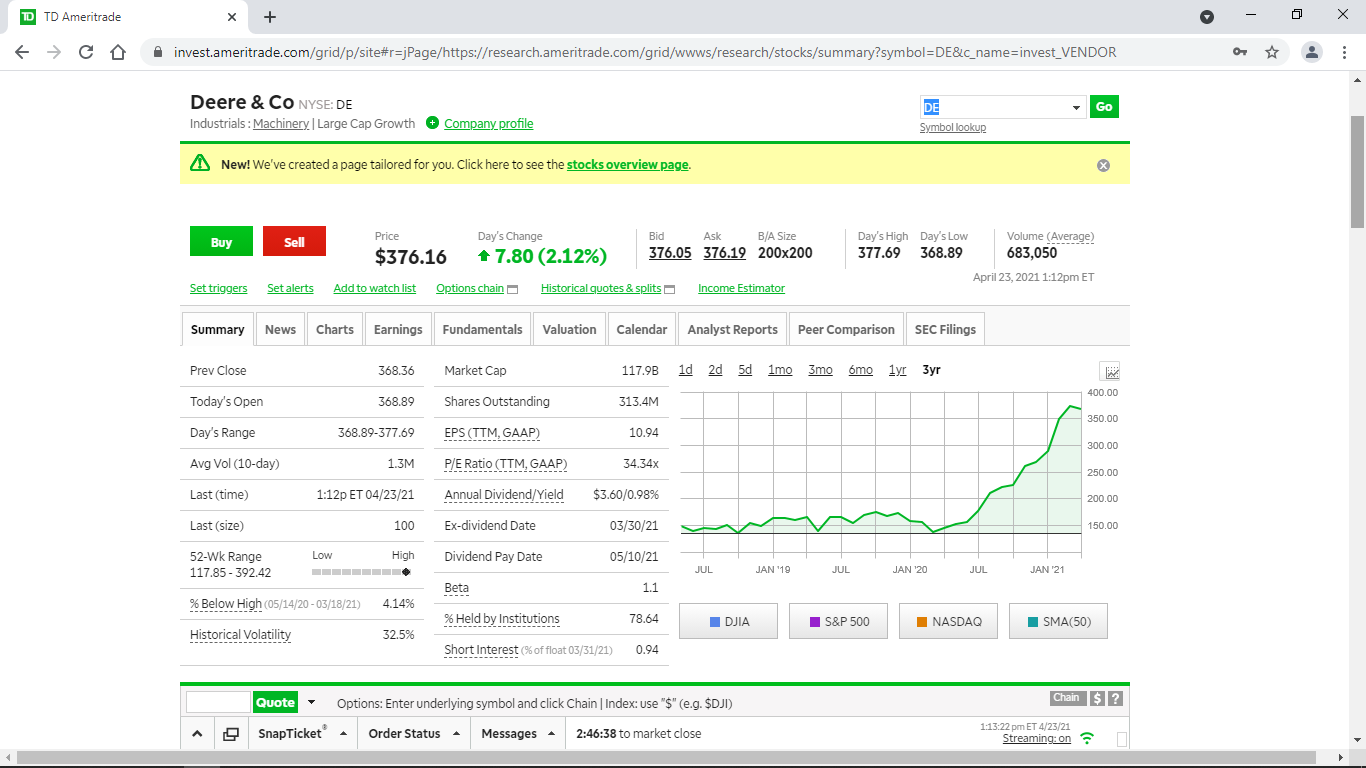Open the Analyst Reports tab
Screen dimensions: 1366x768
(x=732, y=329)
